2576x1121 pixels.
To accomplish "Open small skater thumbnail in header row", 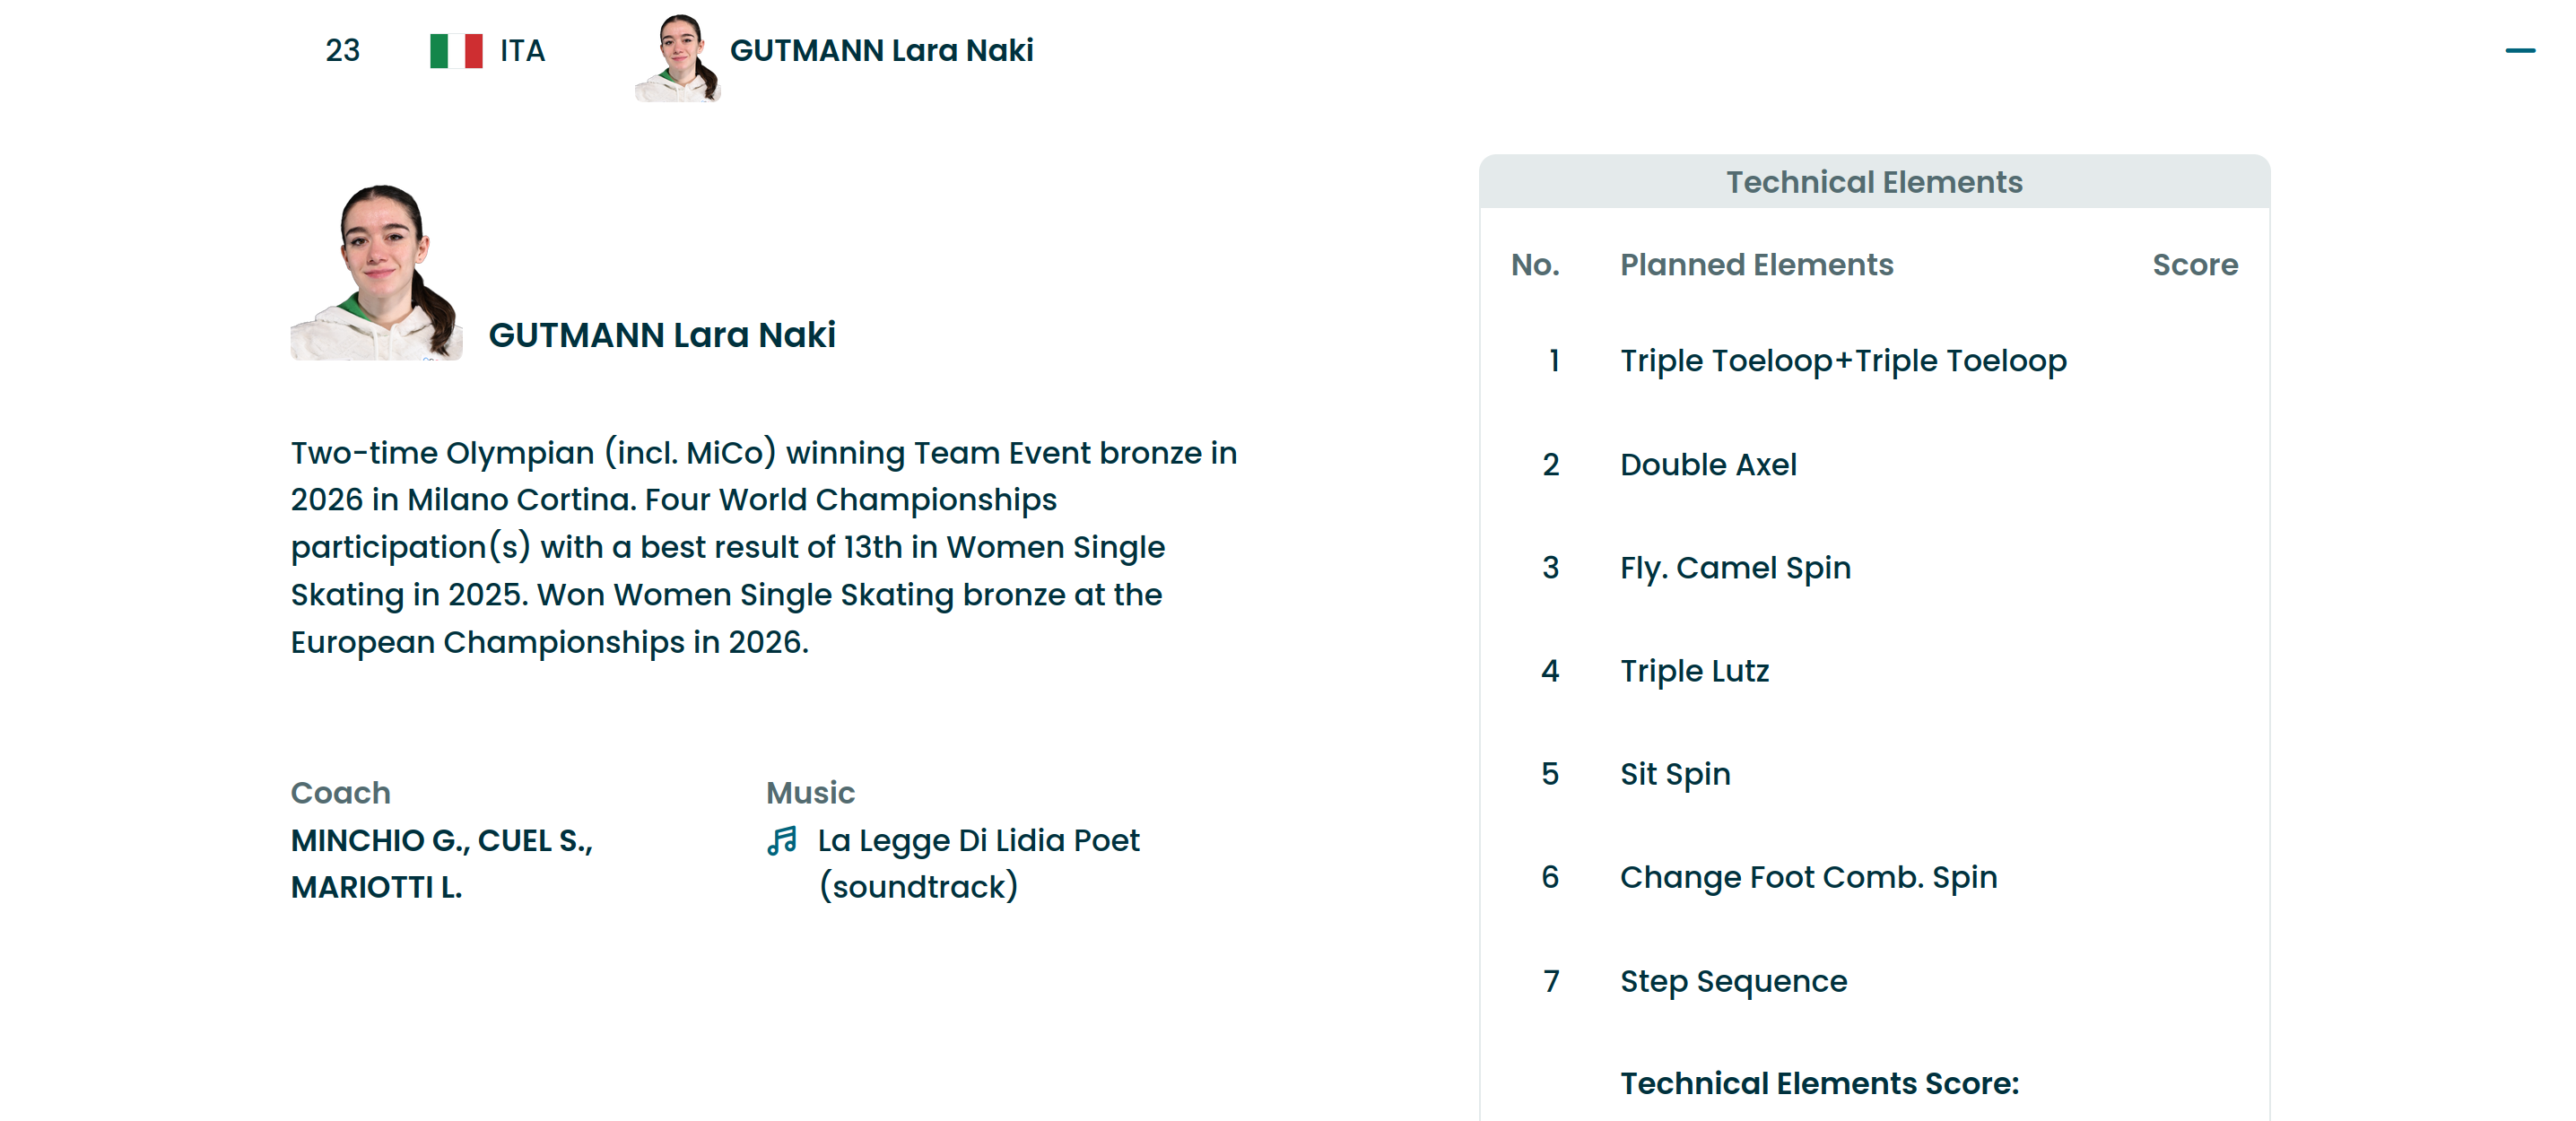I will 678,58.
